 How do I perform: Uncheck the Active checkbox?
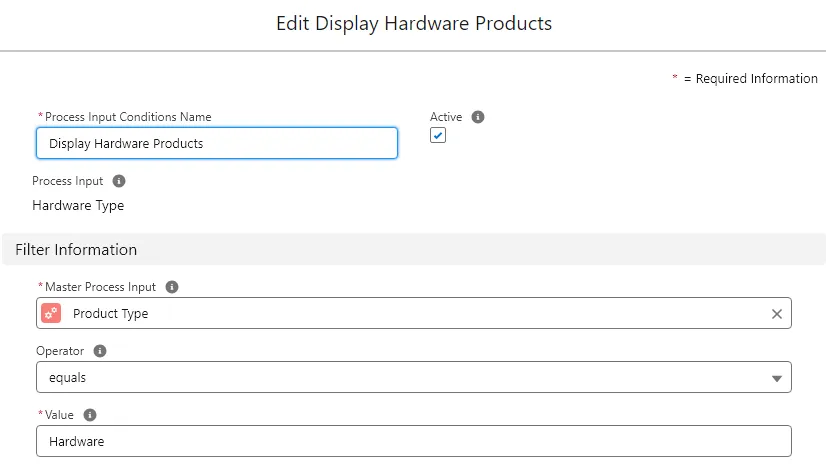(x=438, y=136)
